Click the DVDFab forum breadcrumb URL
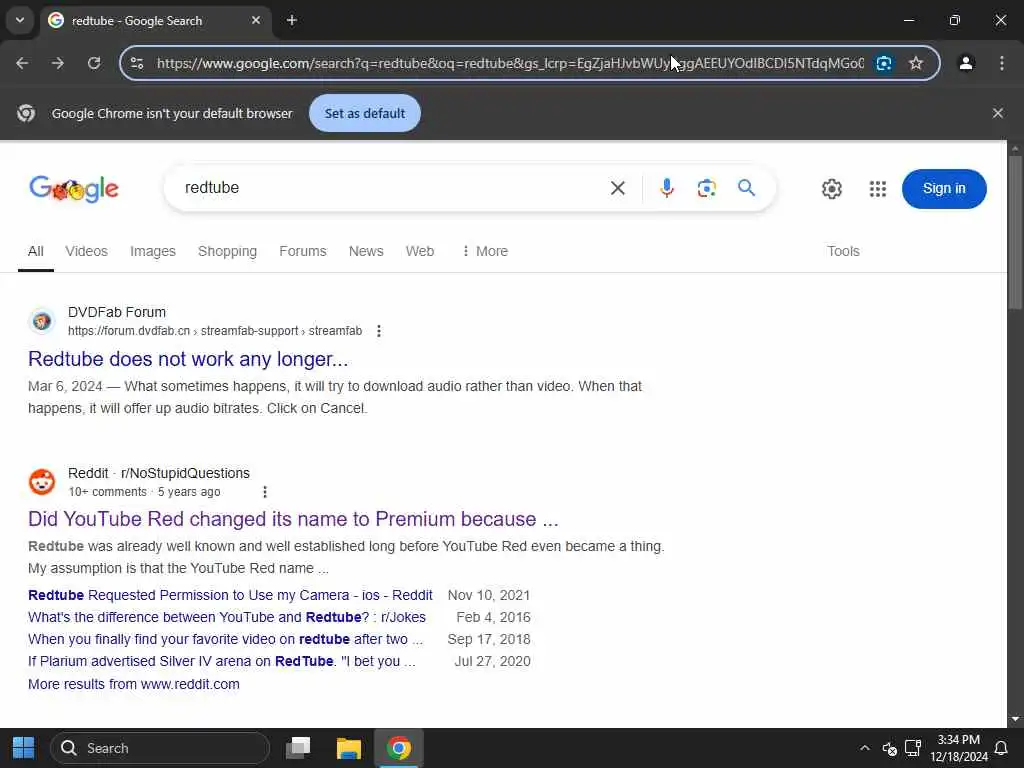Screen dimensions: 1024x768 pos(215,331)
